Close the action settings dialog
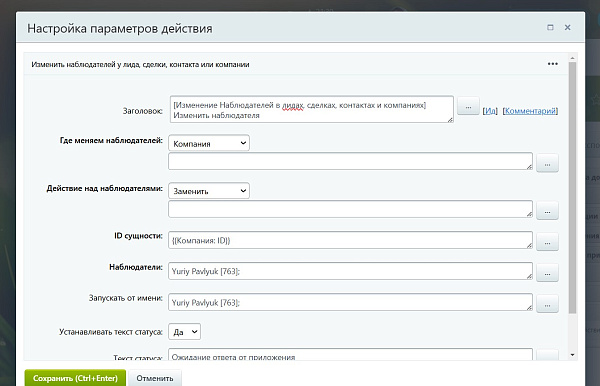Image resolution: width=600 pixels, height=386 pixels. point(567,27)
